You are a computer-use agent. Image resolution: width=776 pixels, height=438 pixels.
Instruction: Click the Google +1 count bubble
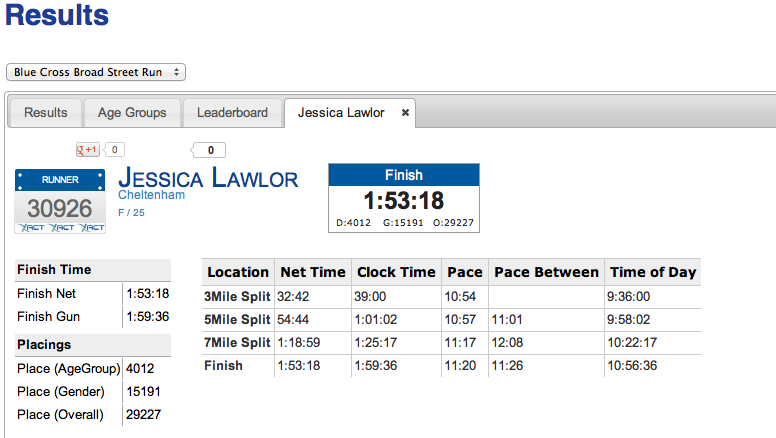point(114,149)
